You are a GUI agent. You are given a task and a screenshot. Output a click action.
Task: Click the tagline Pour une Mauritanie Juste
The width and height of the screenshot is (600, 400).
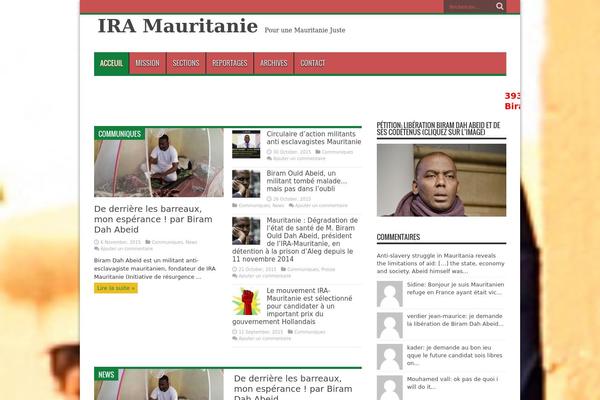[x=305, y=30]
